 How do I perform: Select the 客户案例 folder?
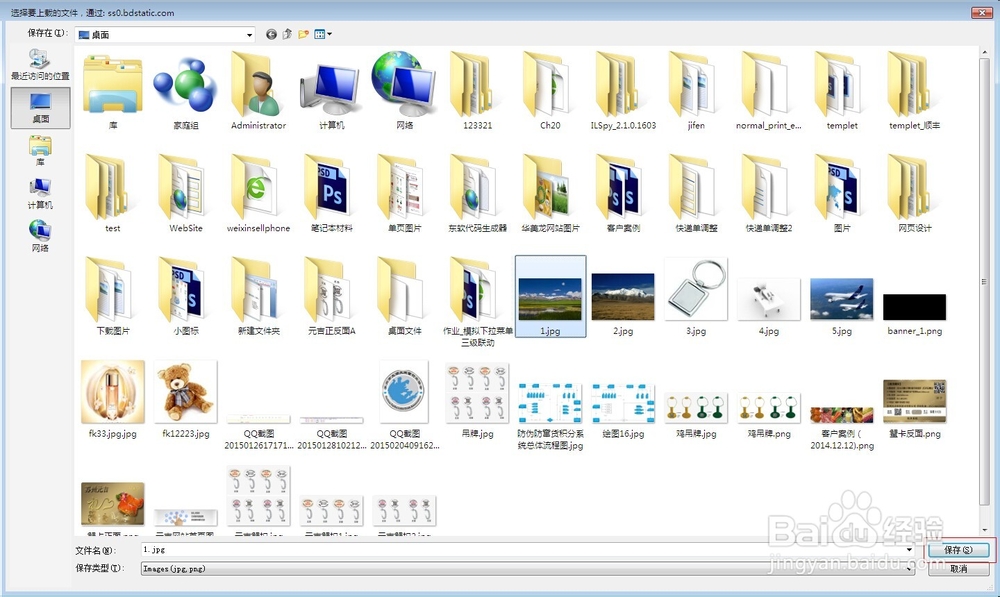(x=623, y=195)
